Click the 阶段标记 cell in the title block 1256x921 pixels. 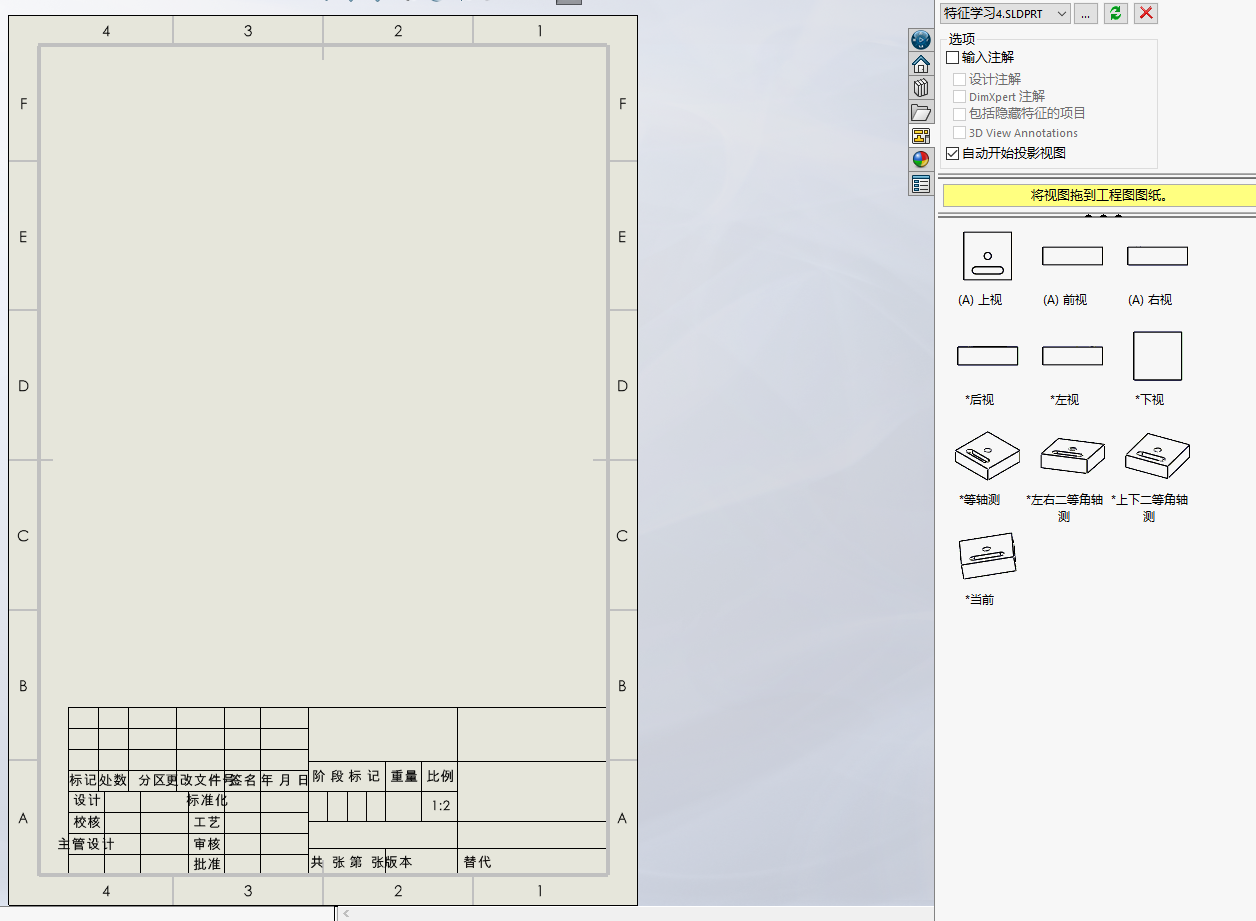tap(346, 776)
